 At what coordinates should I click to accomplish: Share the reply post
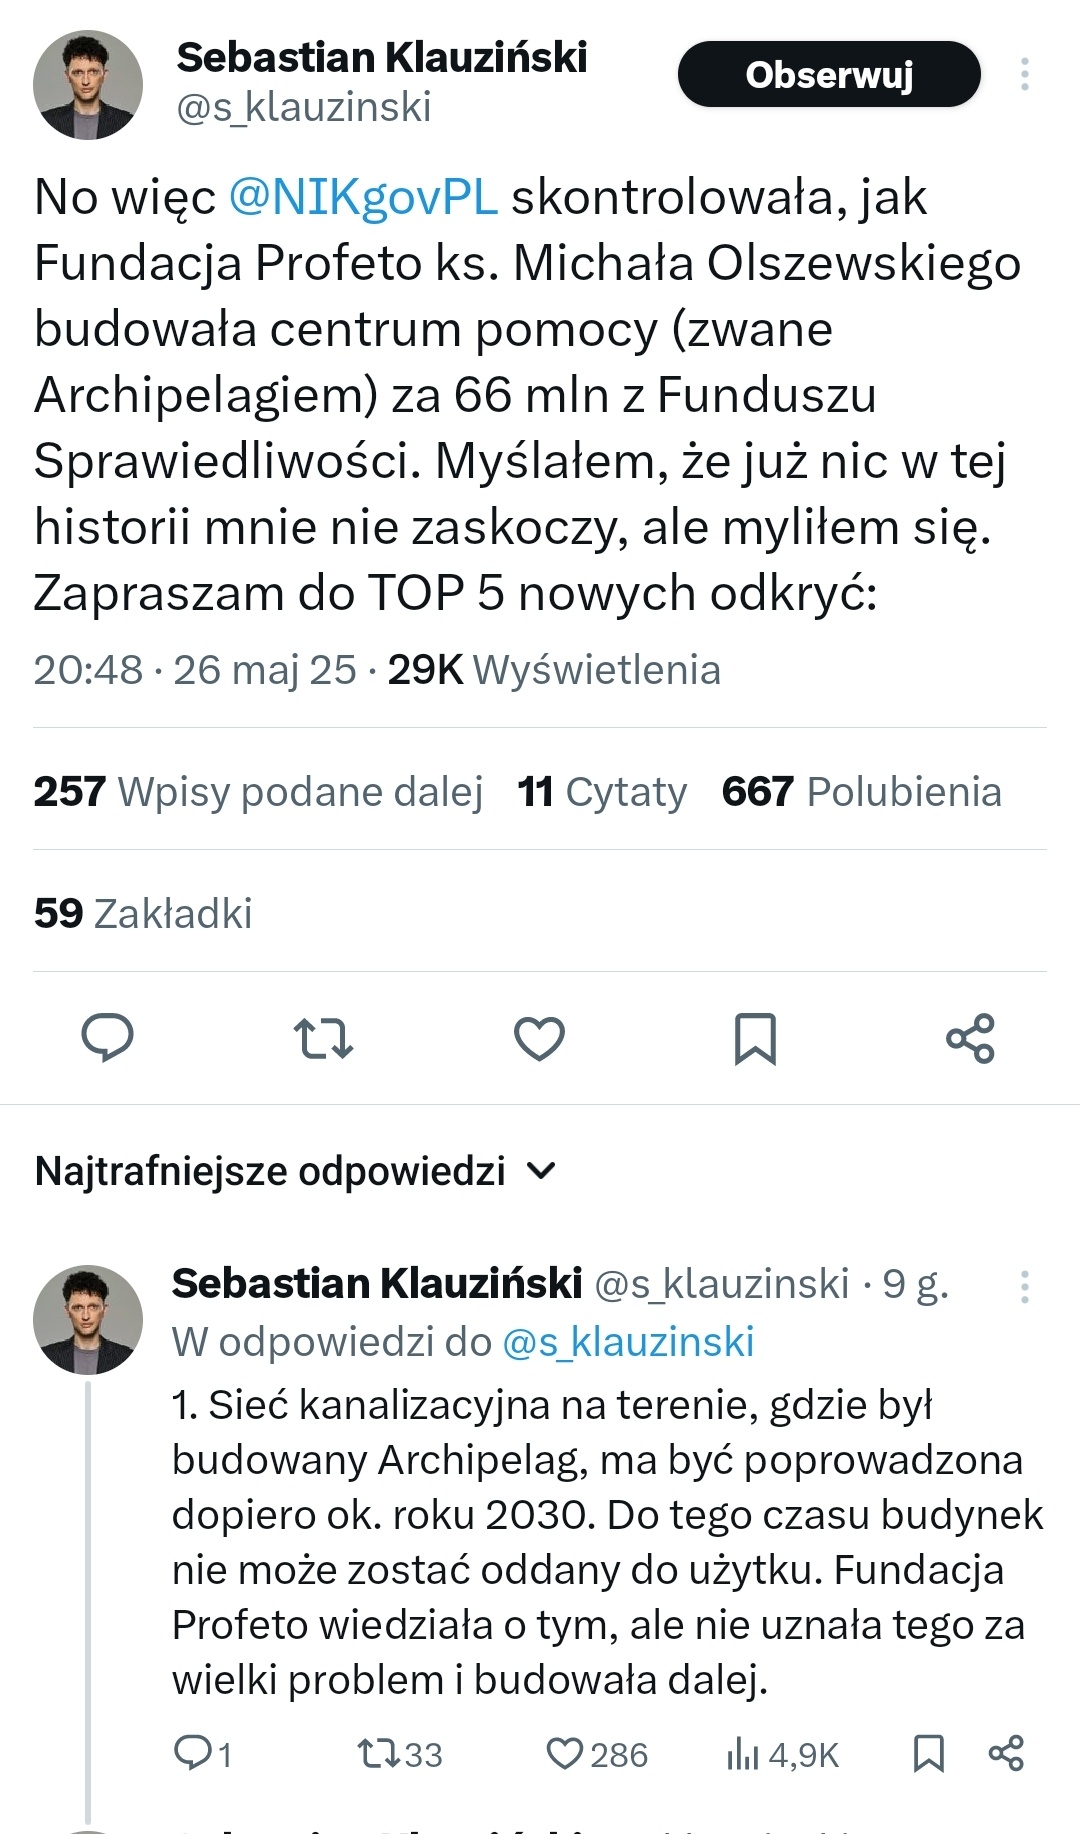tap(1006, 1753)
